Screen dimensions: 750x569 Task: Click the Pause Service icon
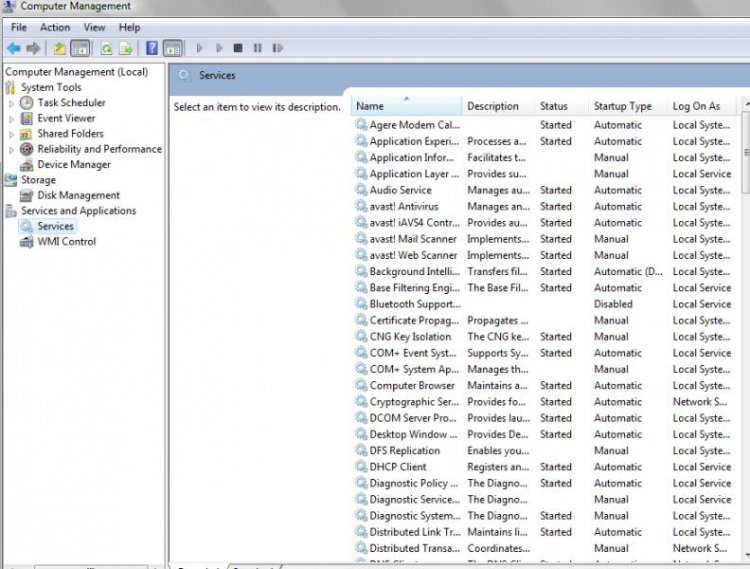coord(257,48)
